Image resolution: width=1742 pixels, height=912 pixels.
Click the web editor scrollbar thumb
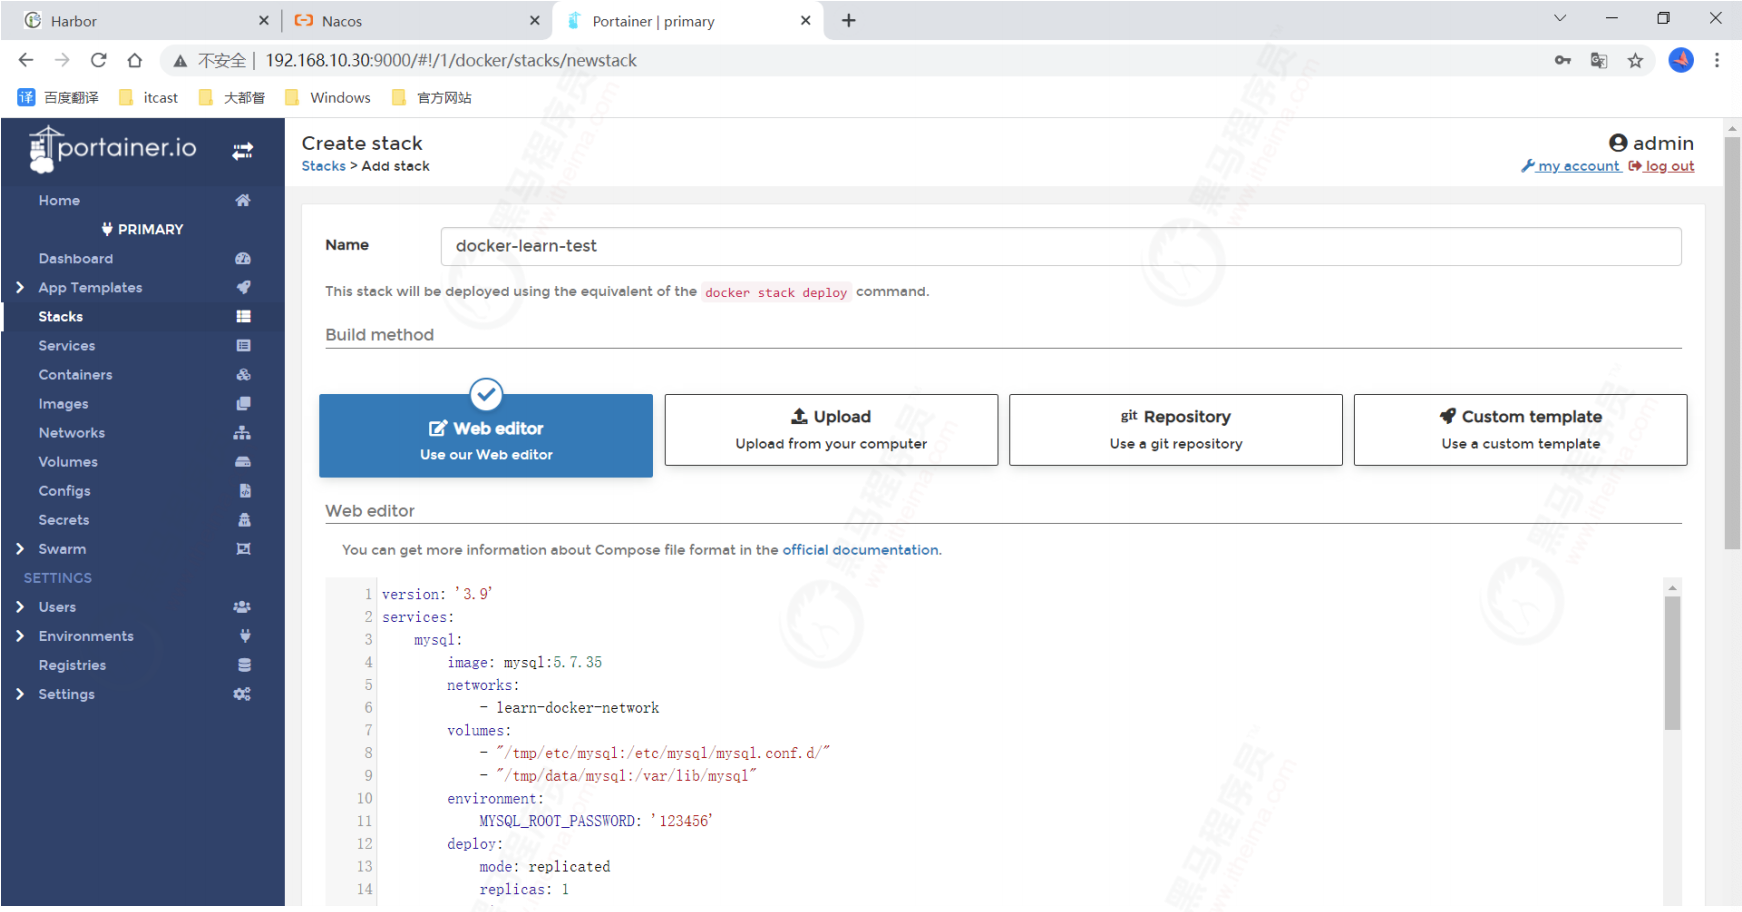(x=1672, y=663)
